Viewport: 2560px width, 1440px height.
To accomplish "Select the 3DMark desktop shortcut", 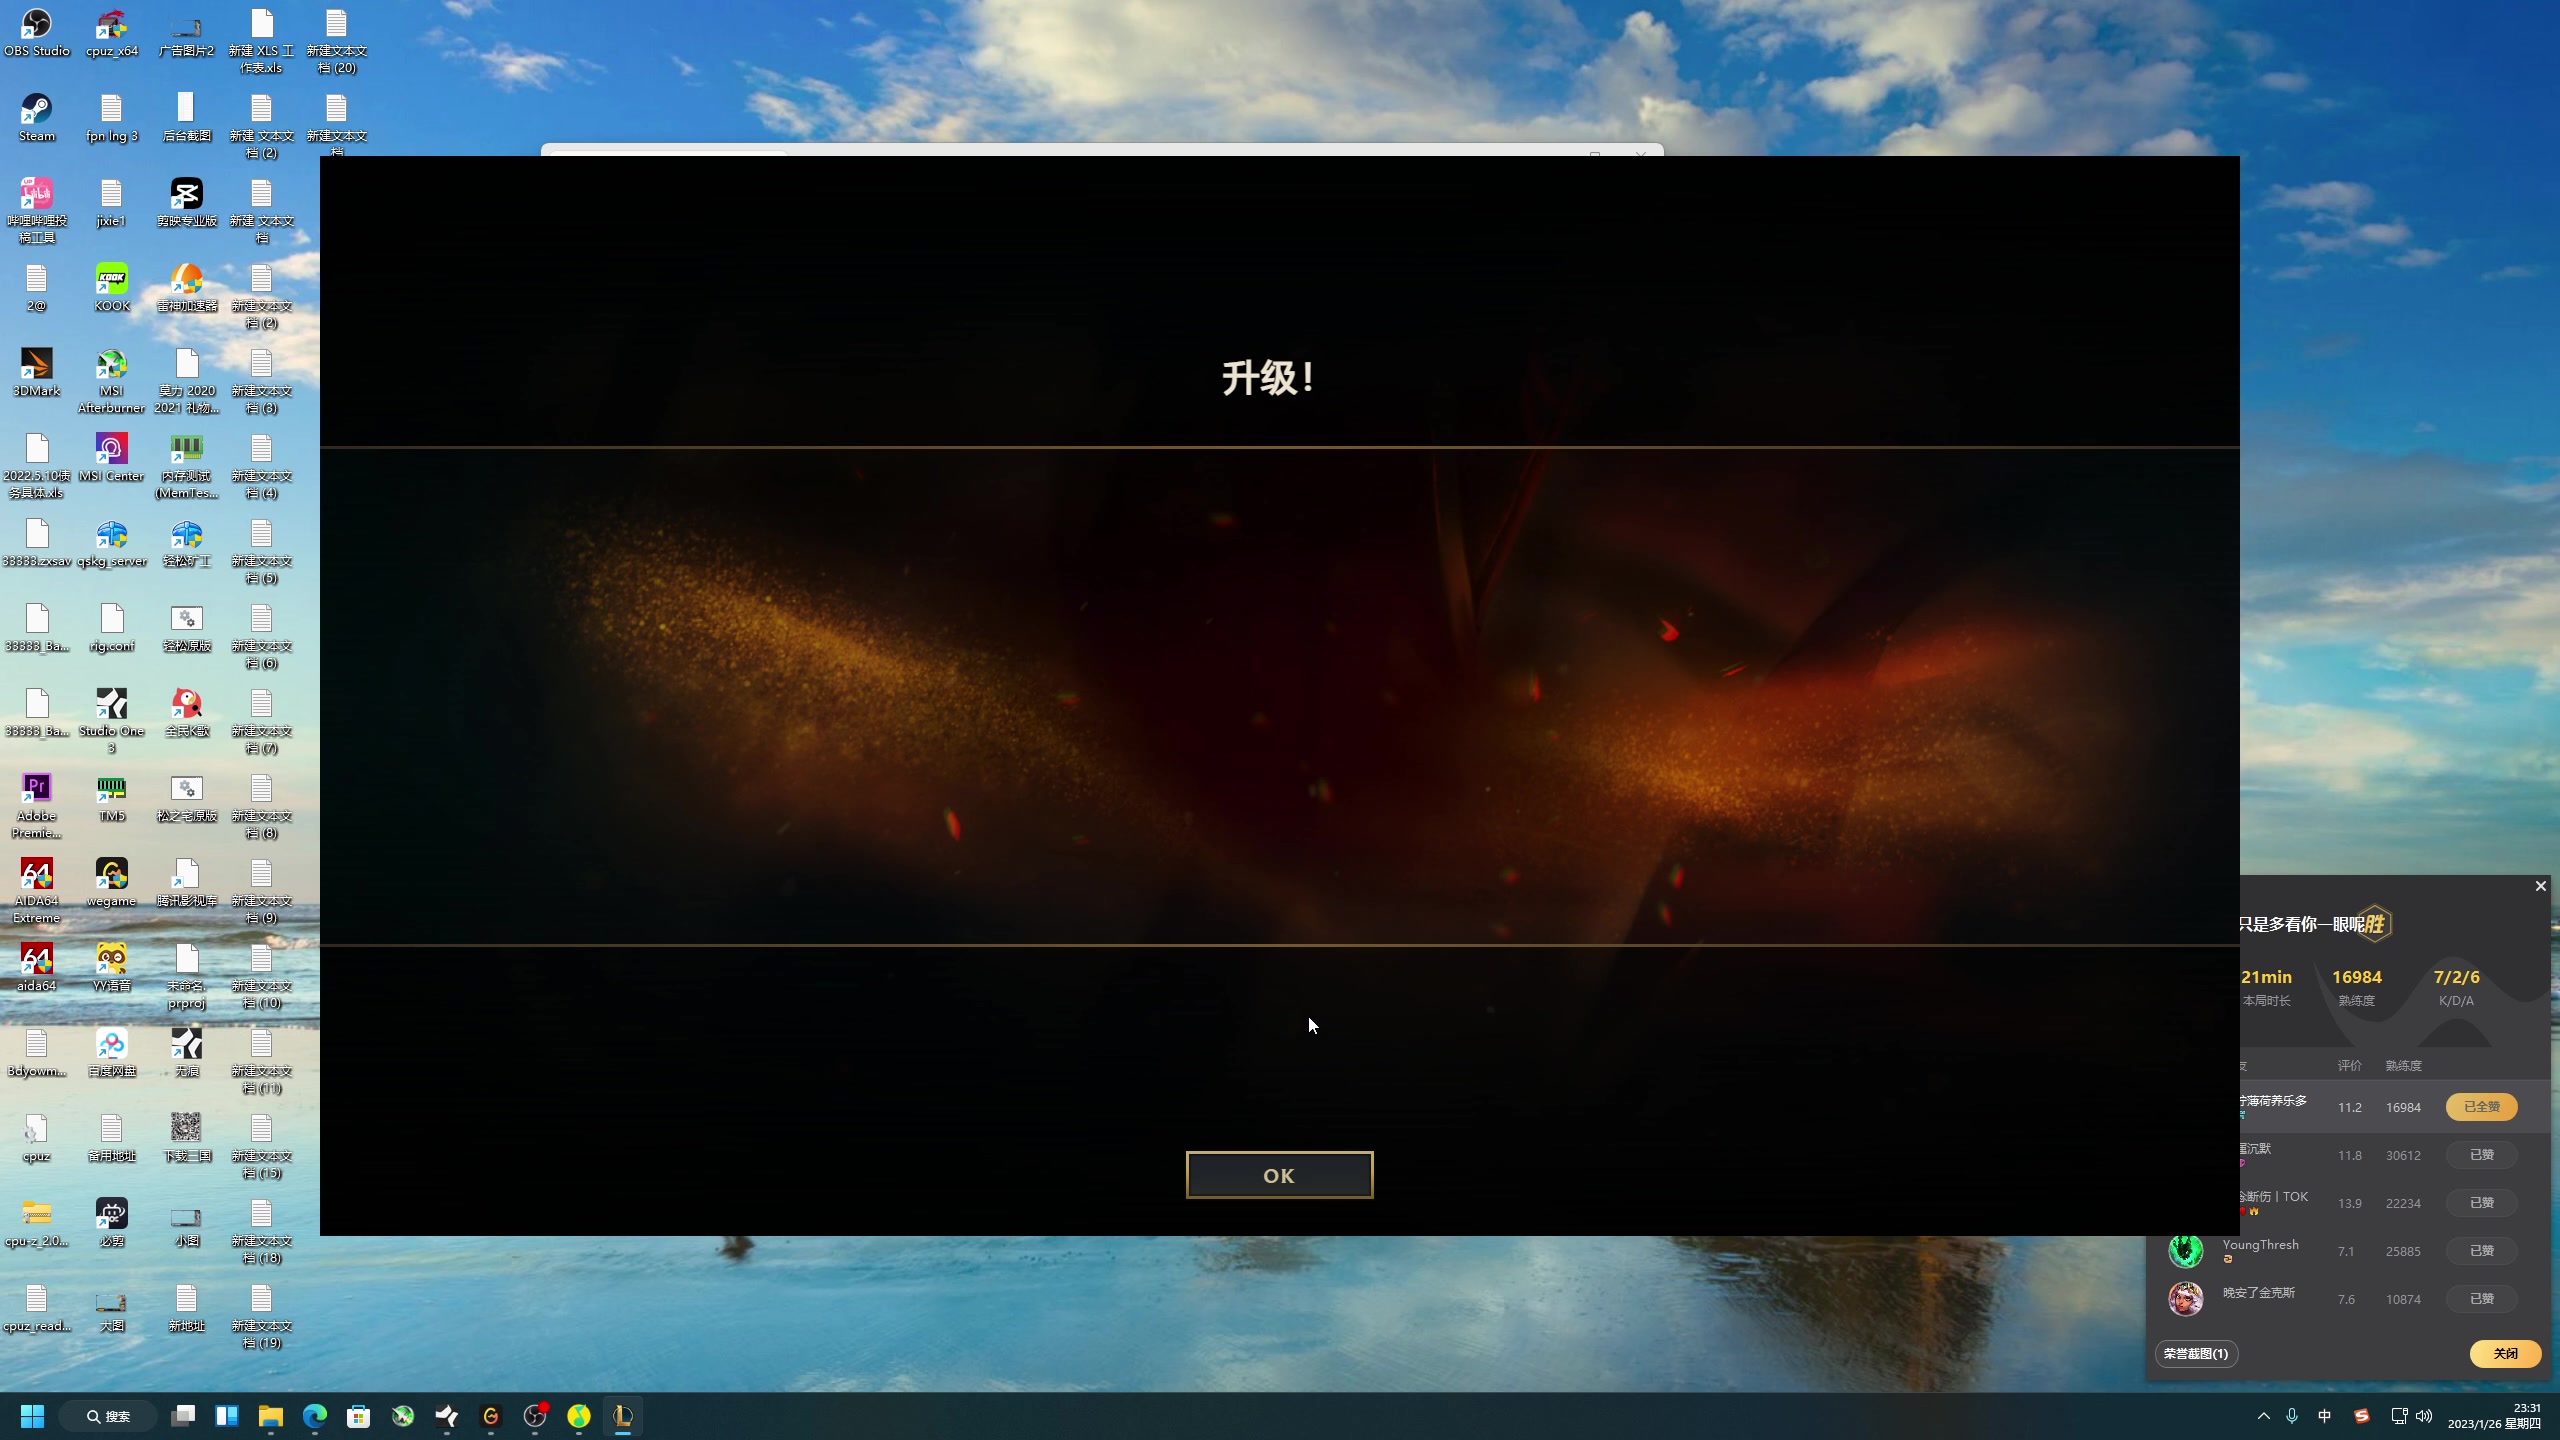I will (x=37, y=374).
